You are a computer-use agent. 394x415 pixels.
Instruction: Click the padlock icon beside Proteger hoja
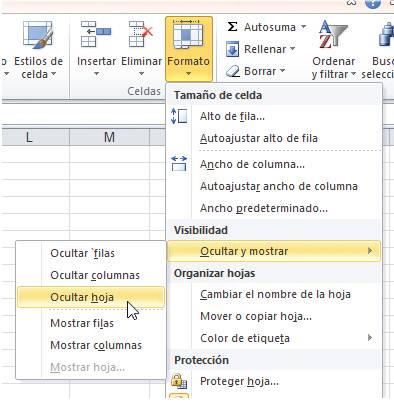[x=179, y=381]
